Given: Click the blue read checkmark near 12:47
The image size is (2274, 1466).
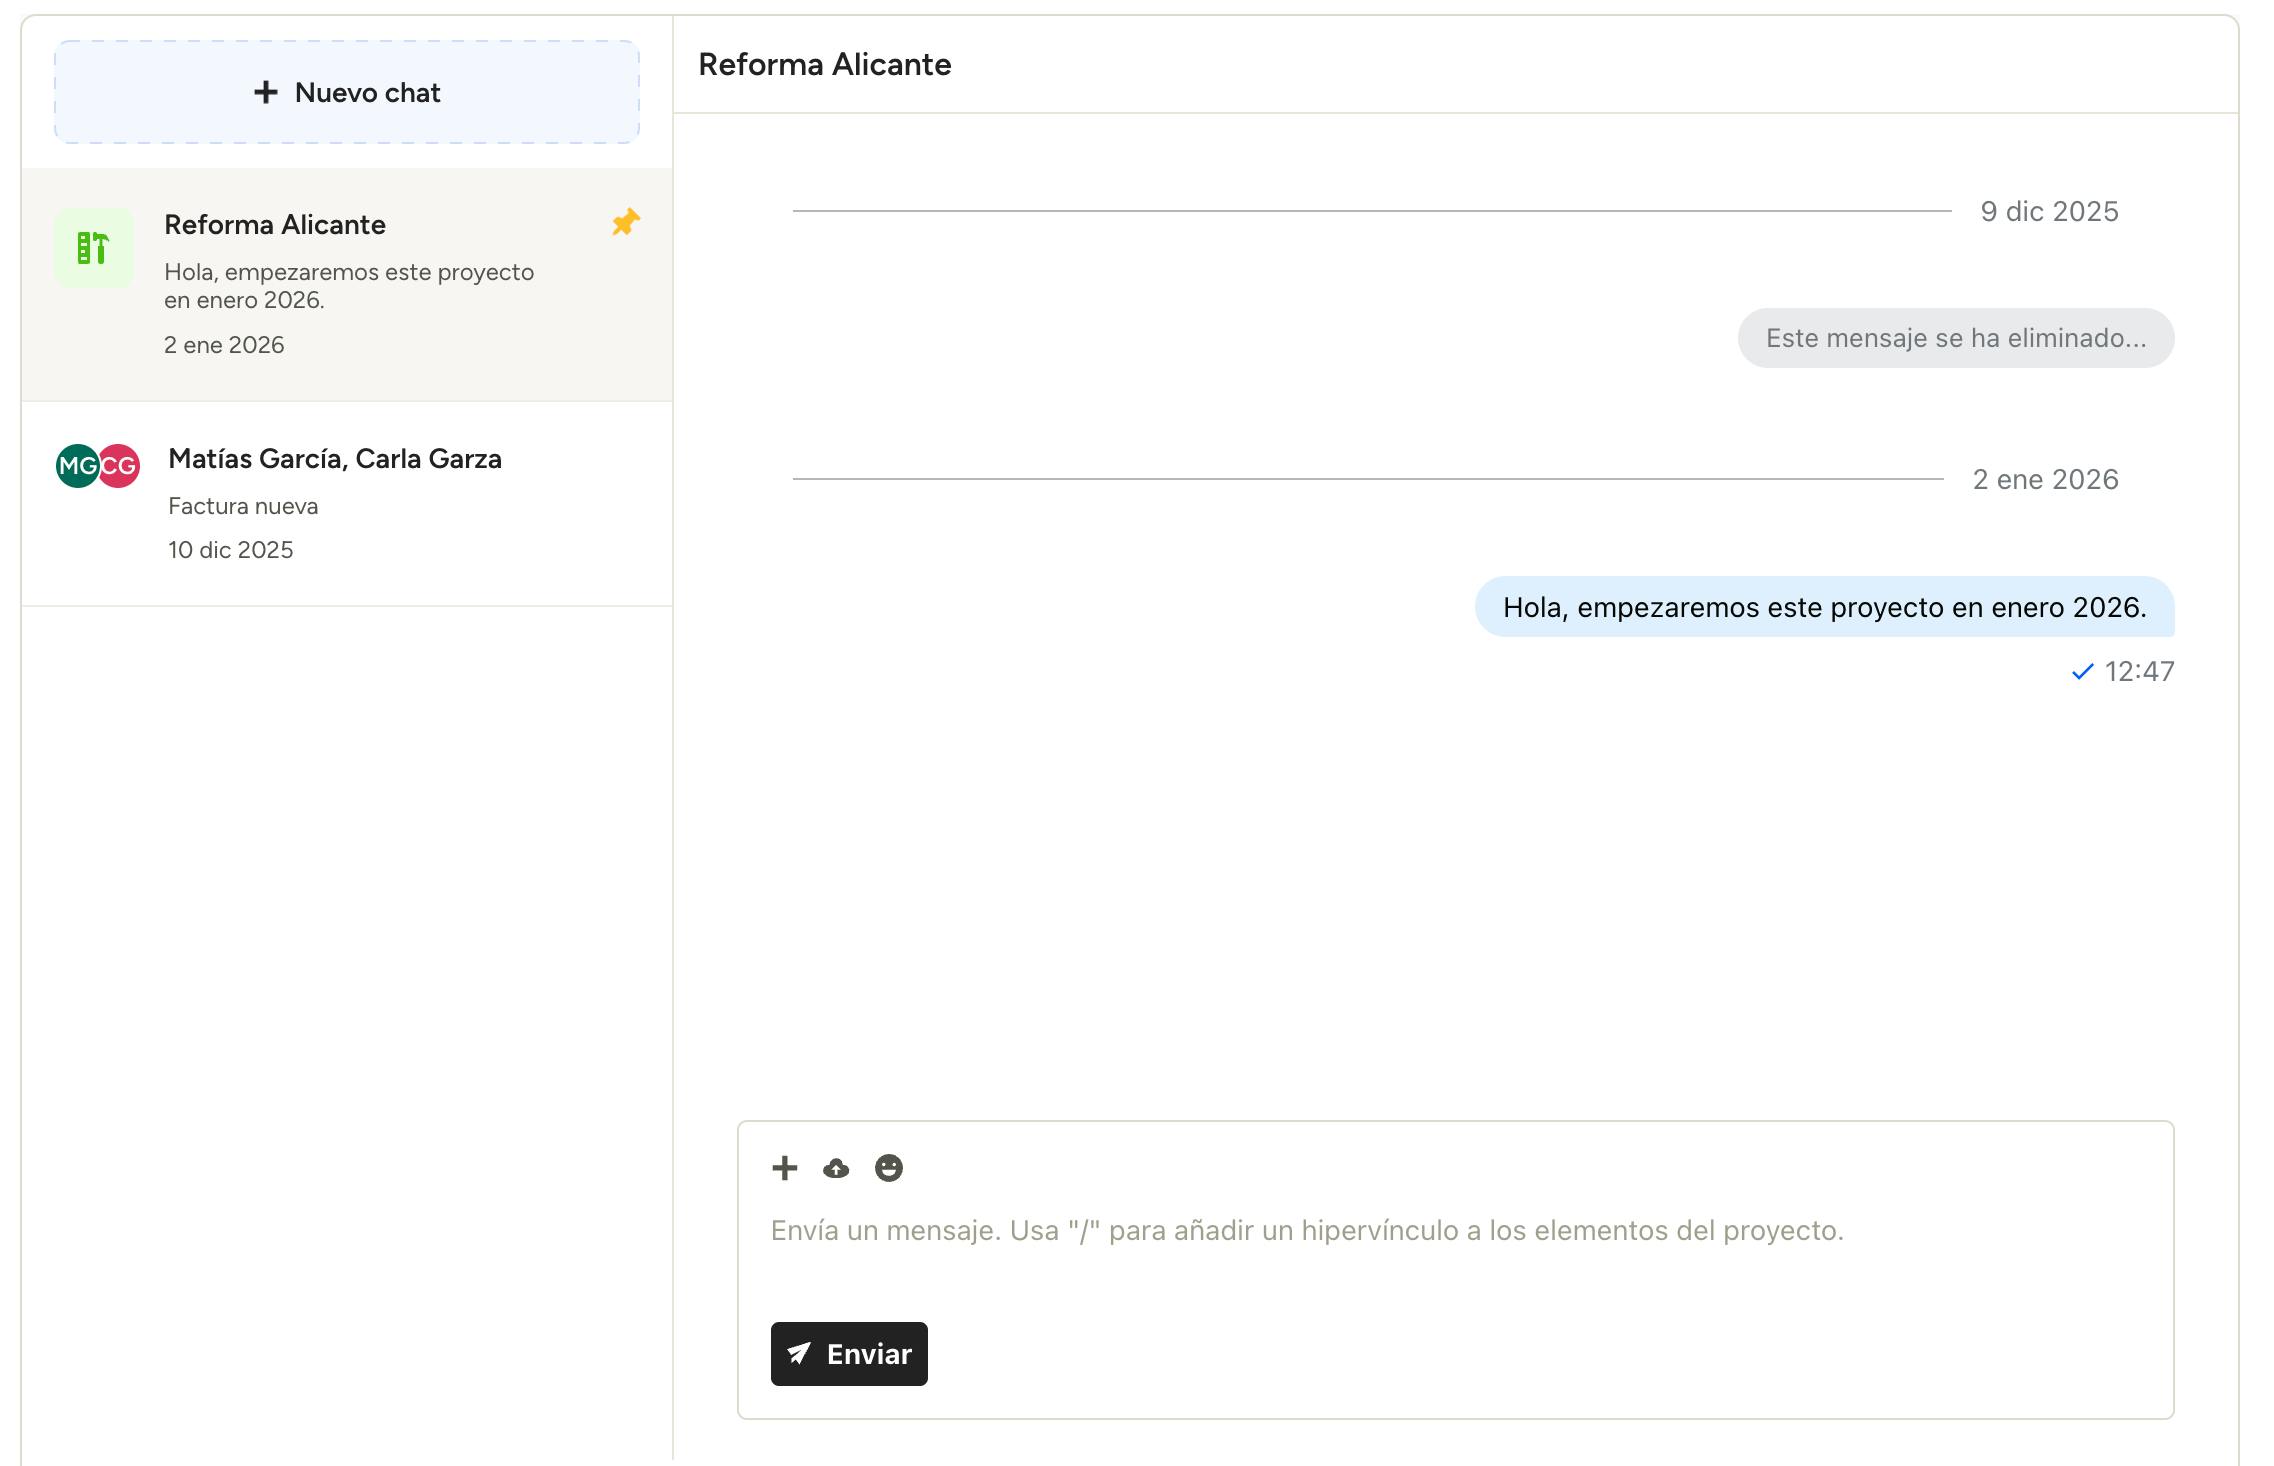Looking at the screenshot, I should 2082,672.
